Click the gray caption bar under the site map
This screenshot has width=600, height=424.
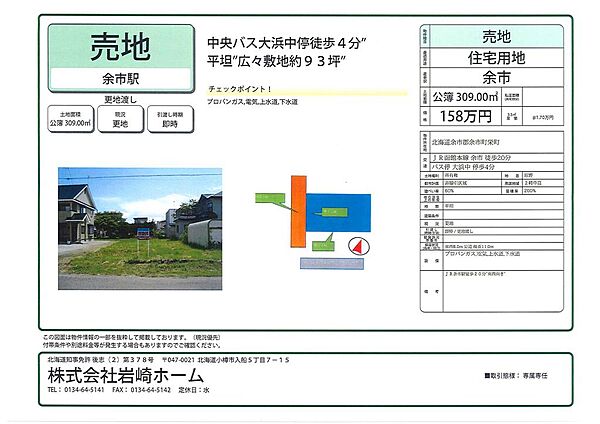[x=332, y=262]
